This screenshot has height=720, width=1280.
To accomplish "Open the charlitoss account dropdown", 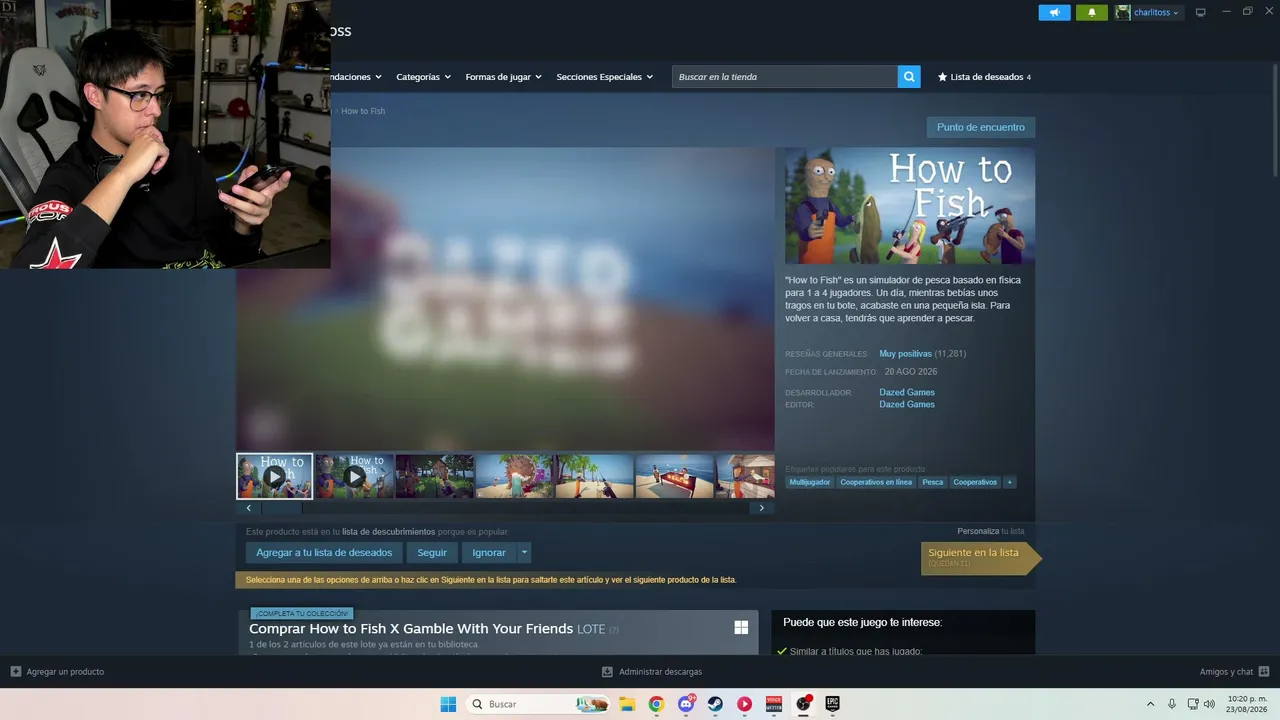I will click(1148, 13).
